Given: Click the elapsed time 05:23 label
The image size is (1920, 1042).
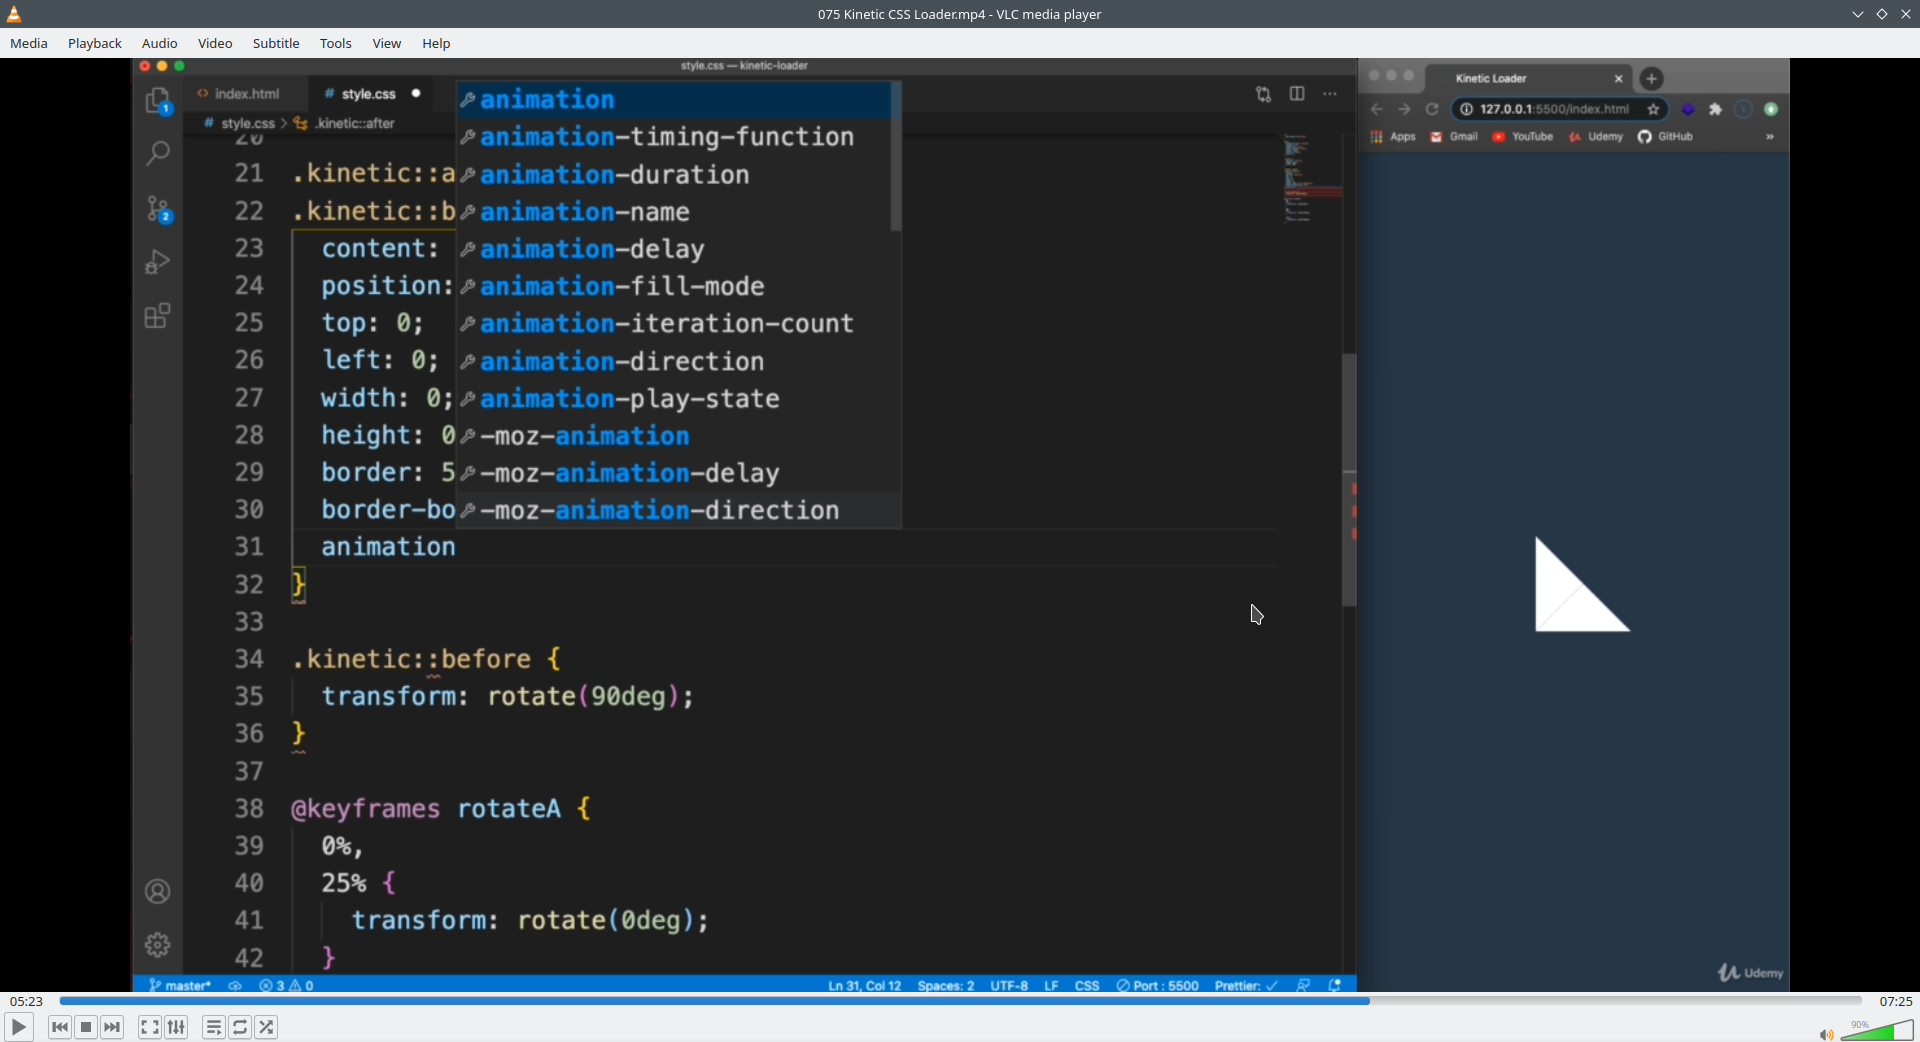Looking at the screenshot, I should [x=26, y=1001].
